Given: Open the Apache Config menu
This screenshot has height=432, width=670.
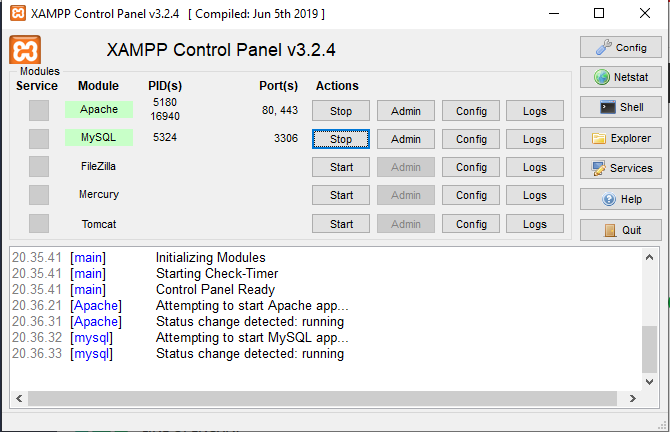Looking at the screenshot, I should coord(471,111).
